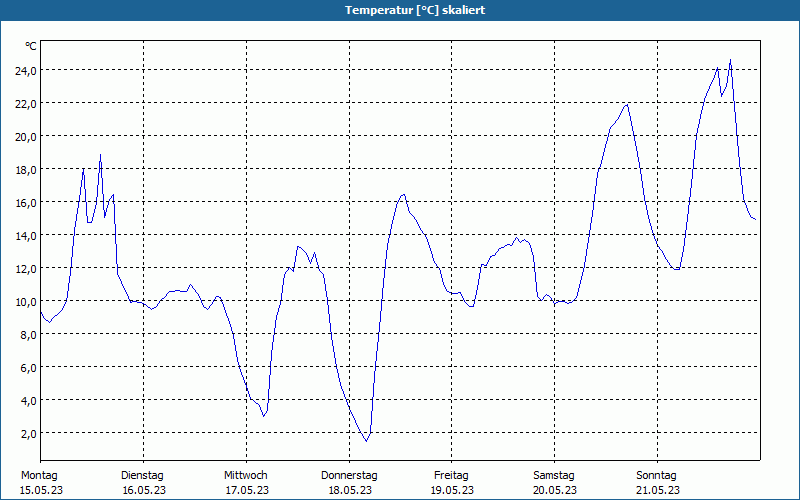The width and height of the screenshot is (800, 500).
Task: Click the Donnerstag 18.05.23 axis label
Action: coord(349,483)
